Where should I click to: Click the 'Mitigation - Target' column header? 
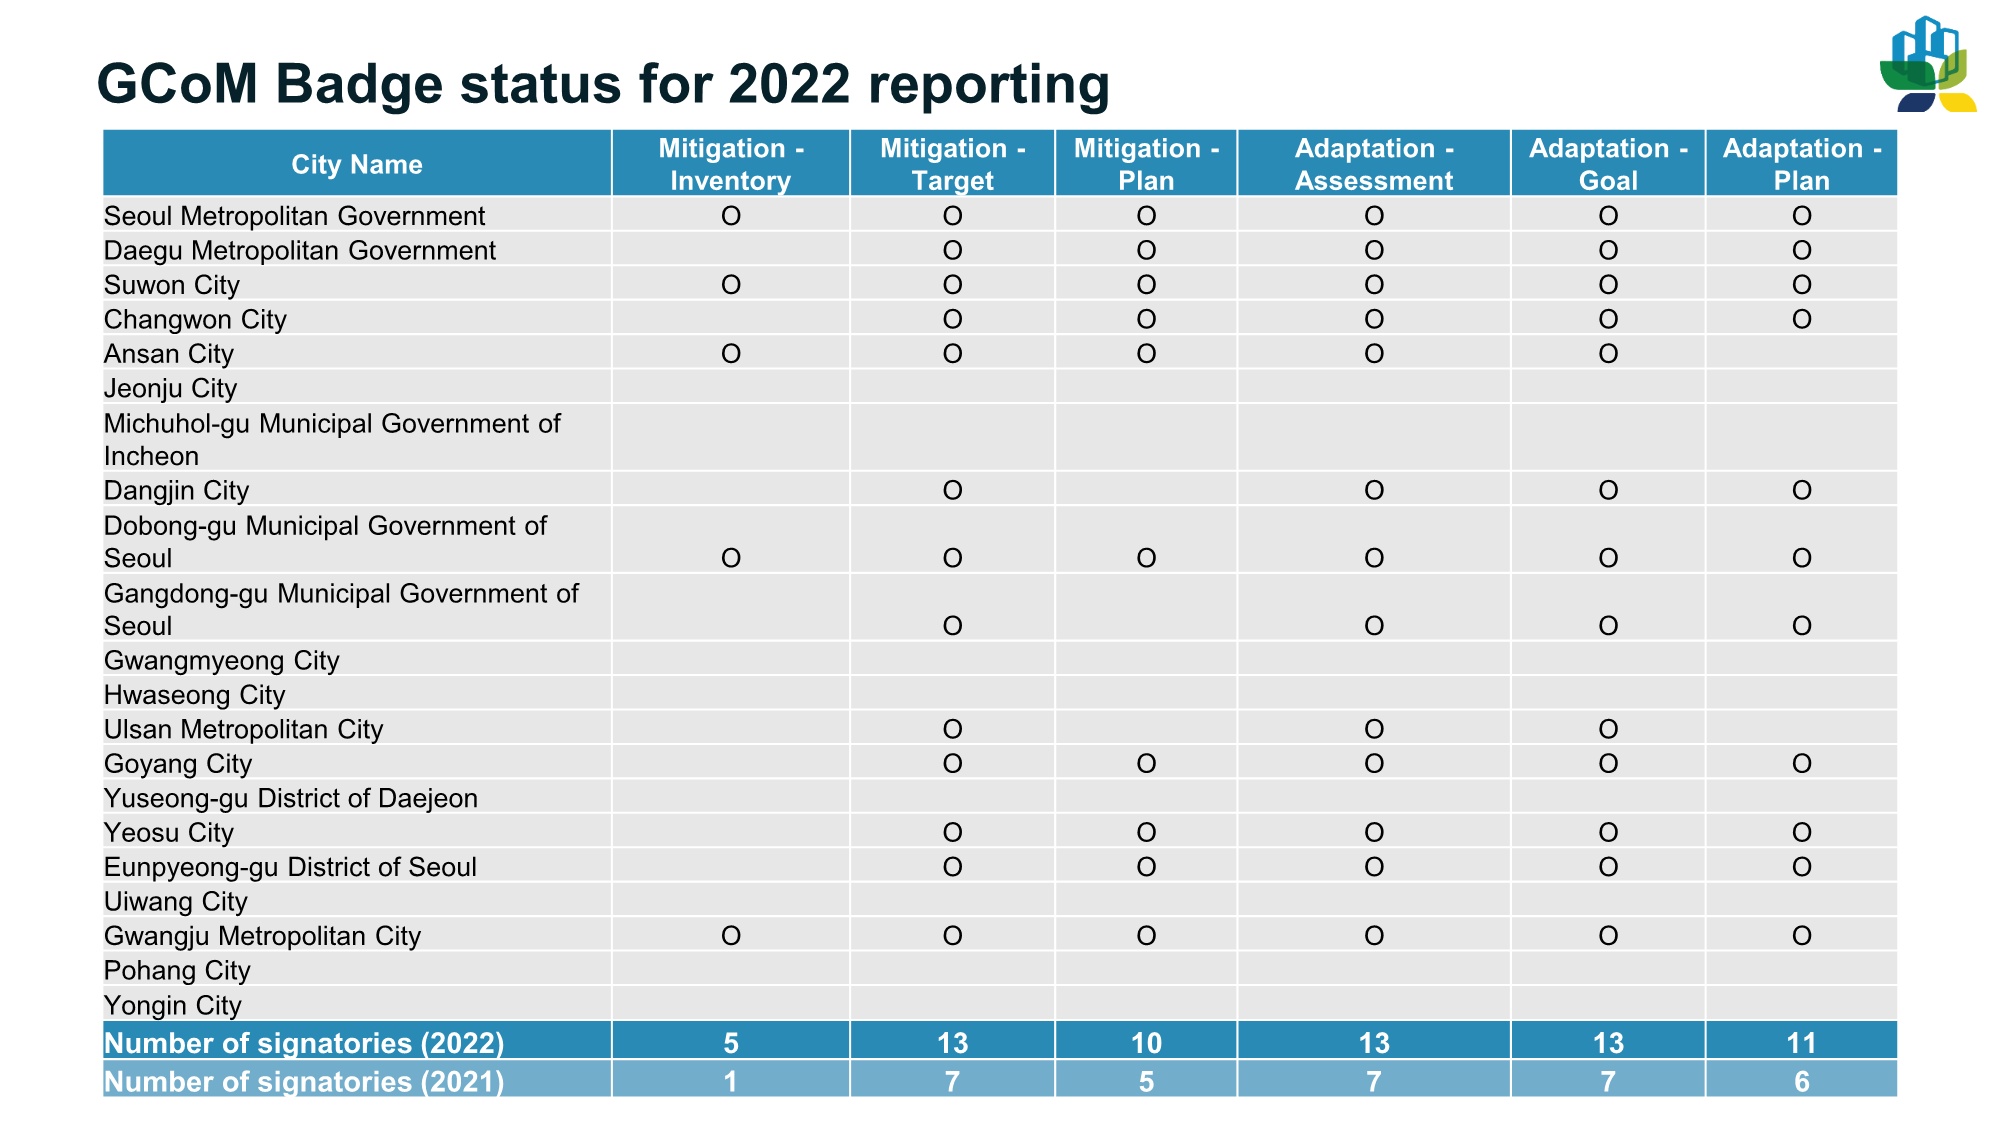[x=953, y=164]
